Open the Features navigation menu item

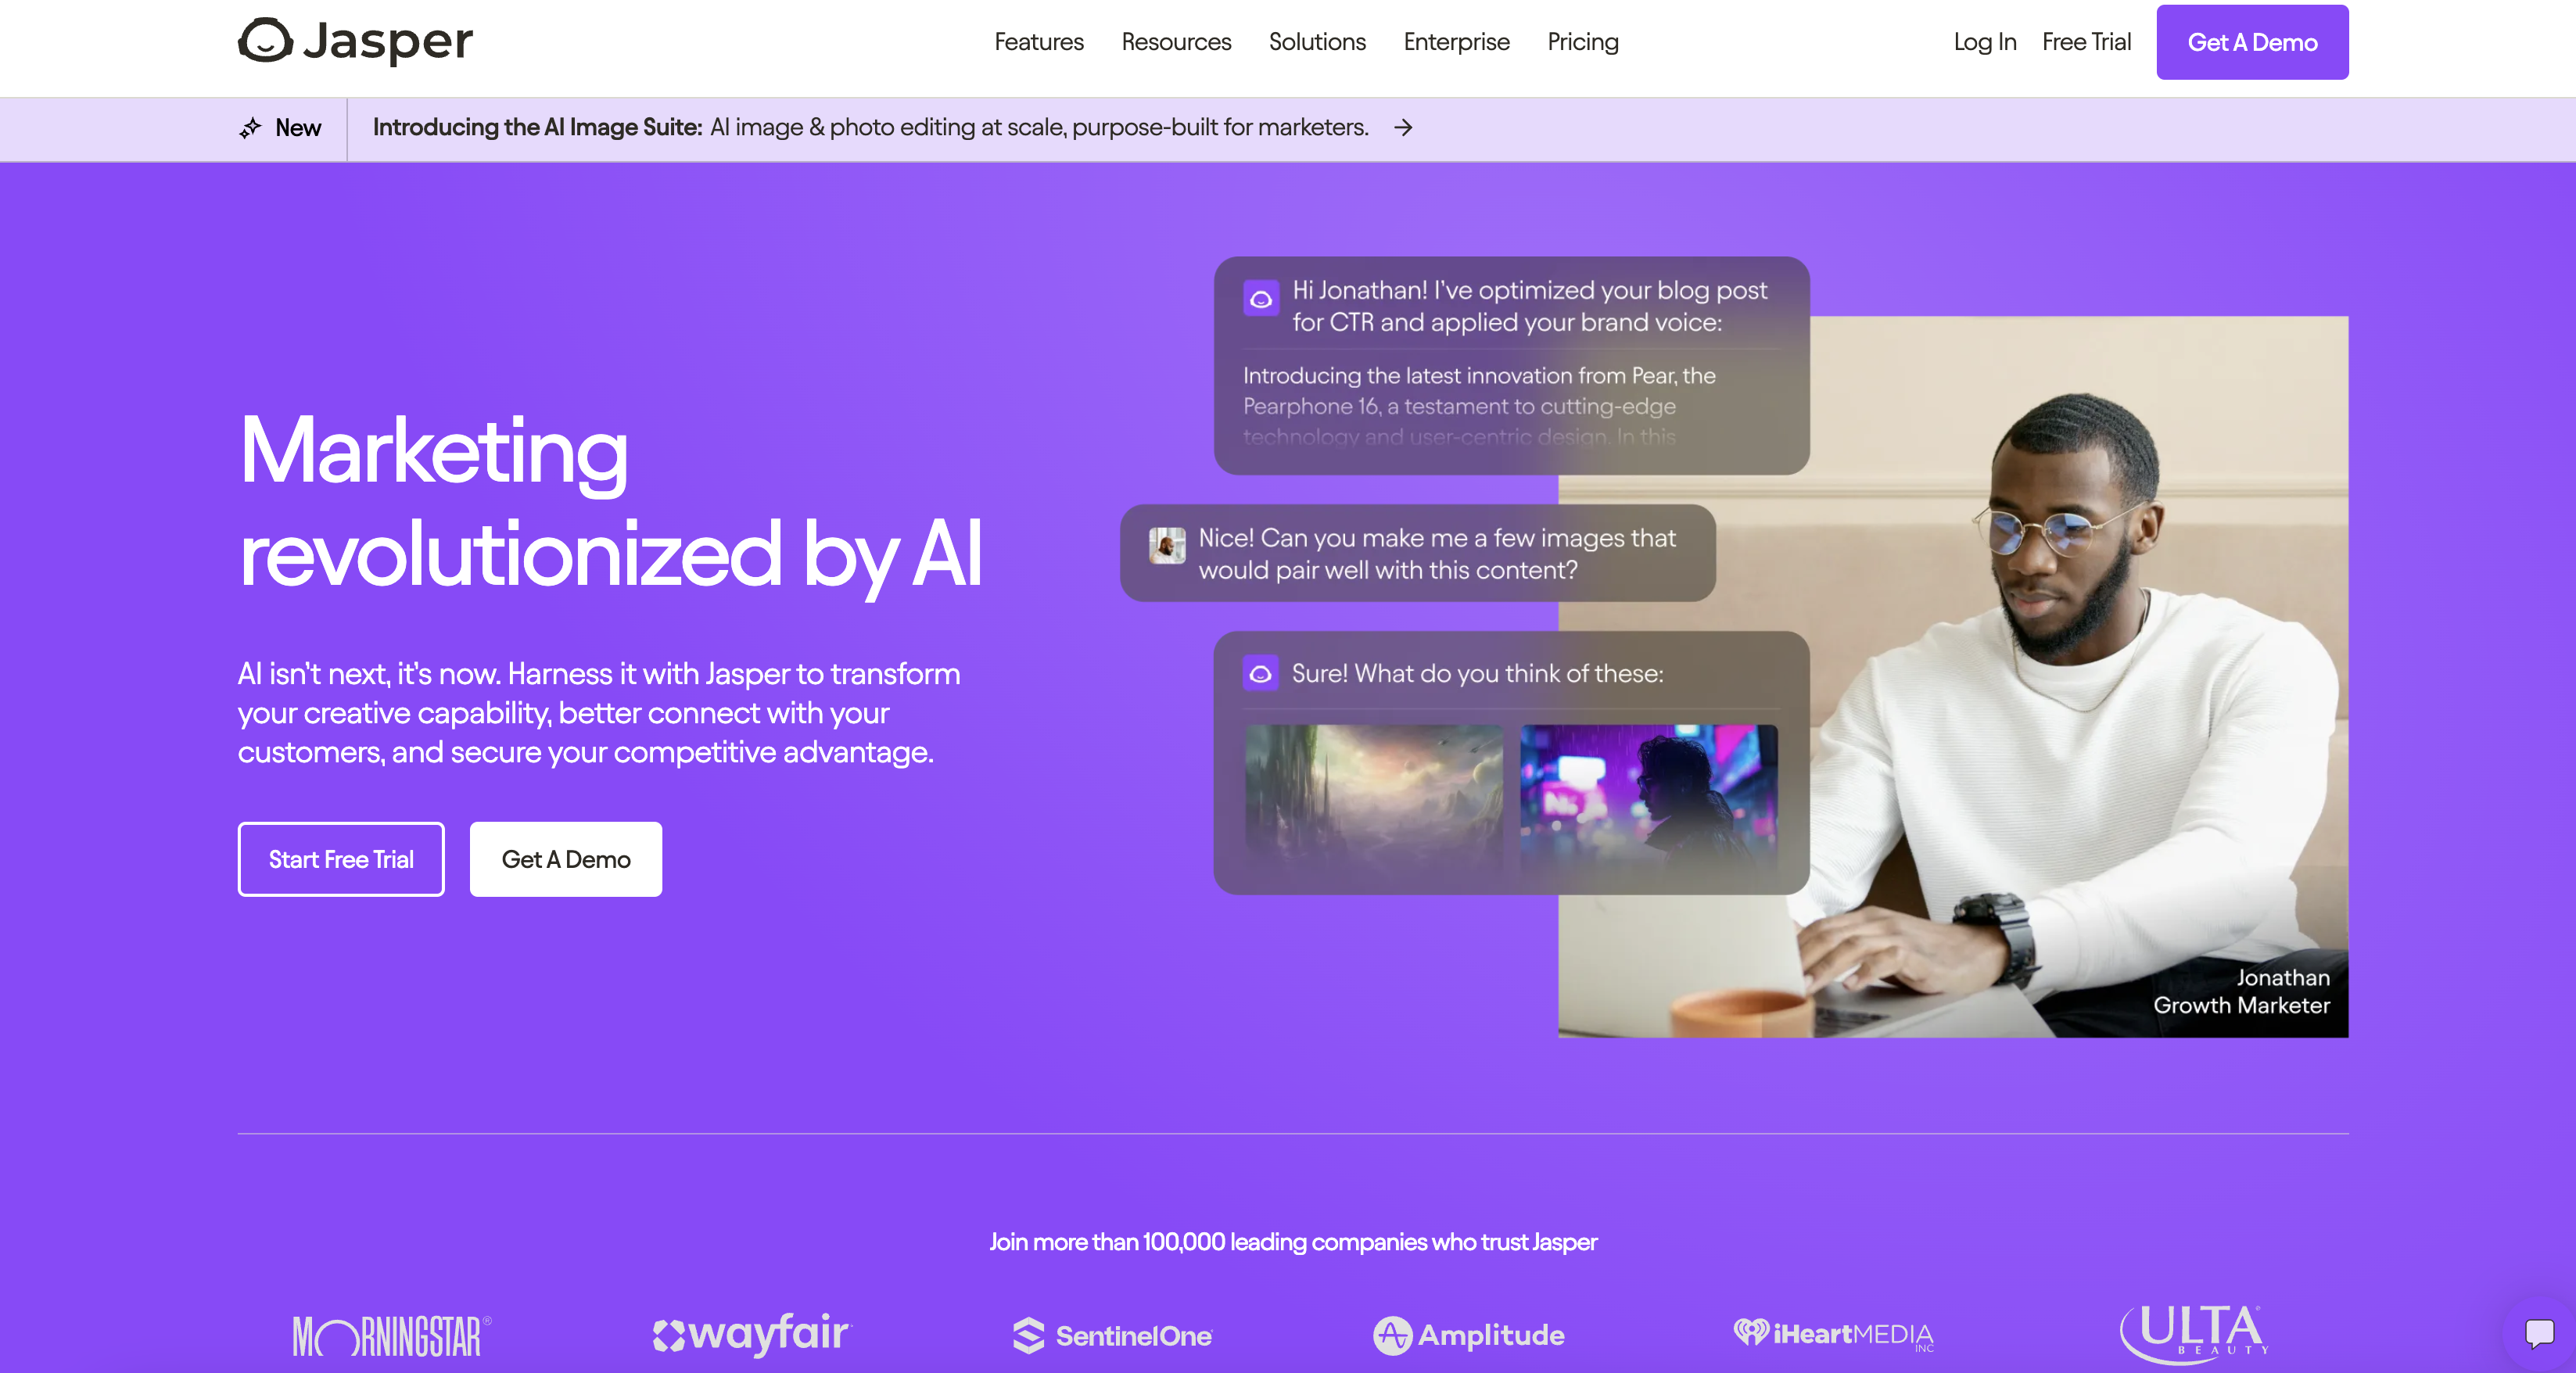click(1039, 41)
